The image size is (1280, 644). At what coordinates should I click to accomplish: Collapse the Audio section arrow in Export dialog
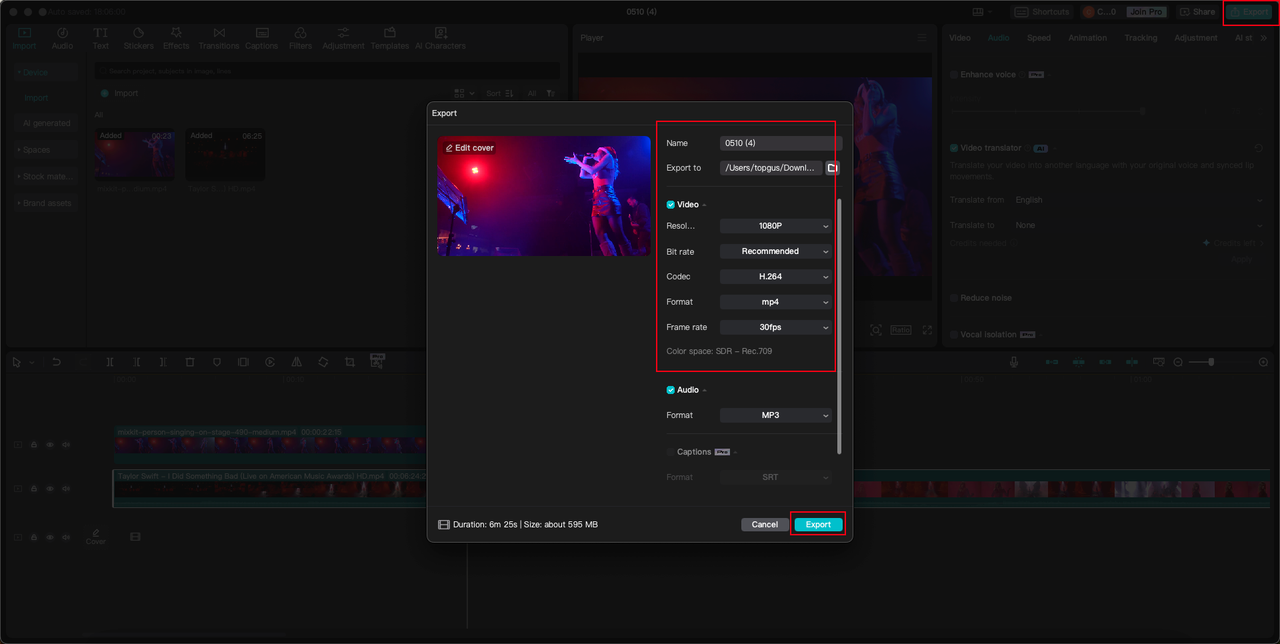(705, 390)
